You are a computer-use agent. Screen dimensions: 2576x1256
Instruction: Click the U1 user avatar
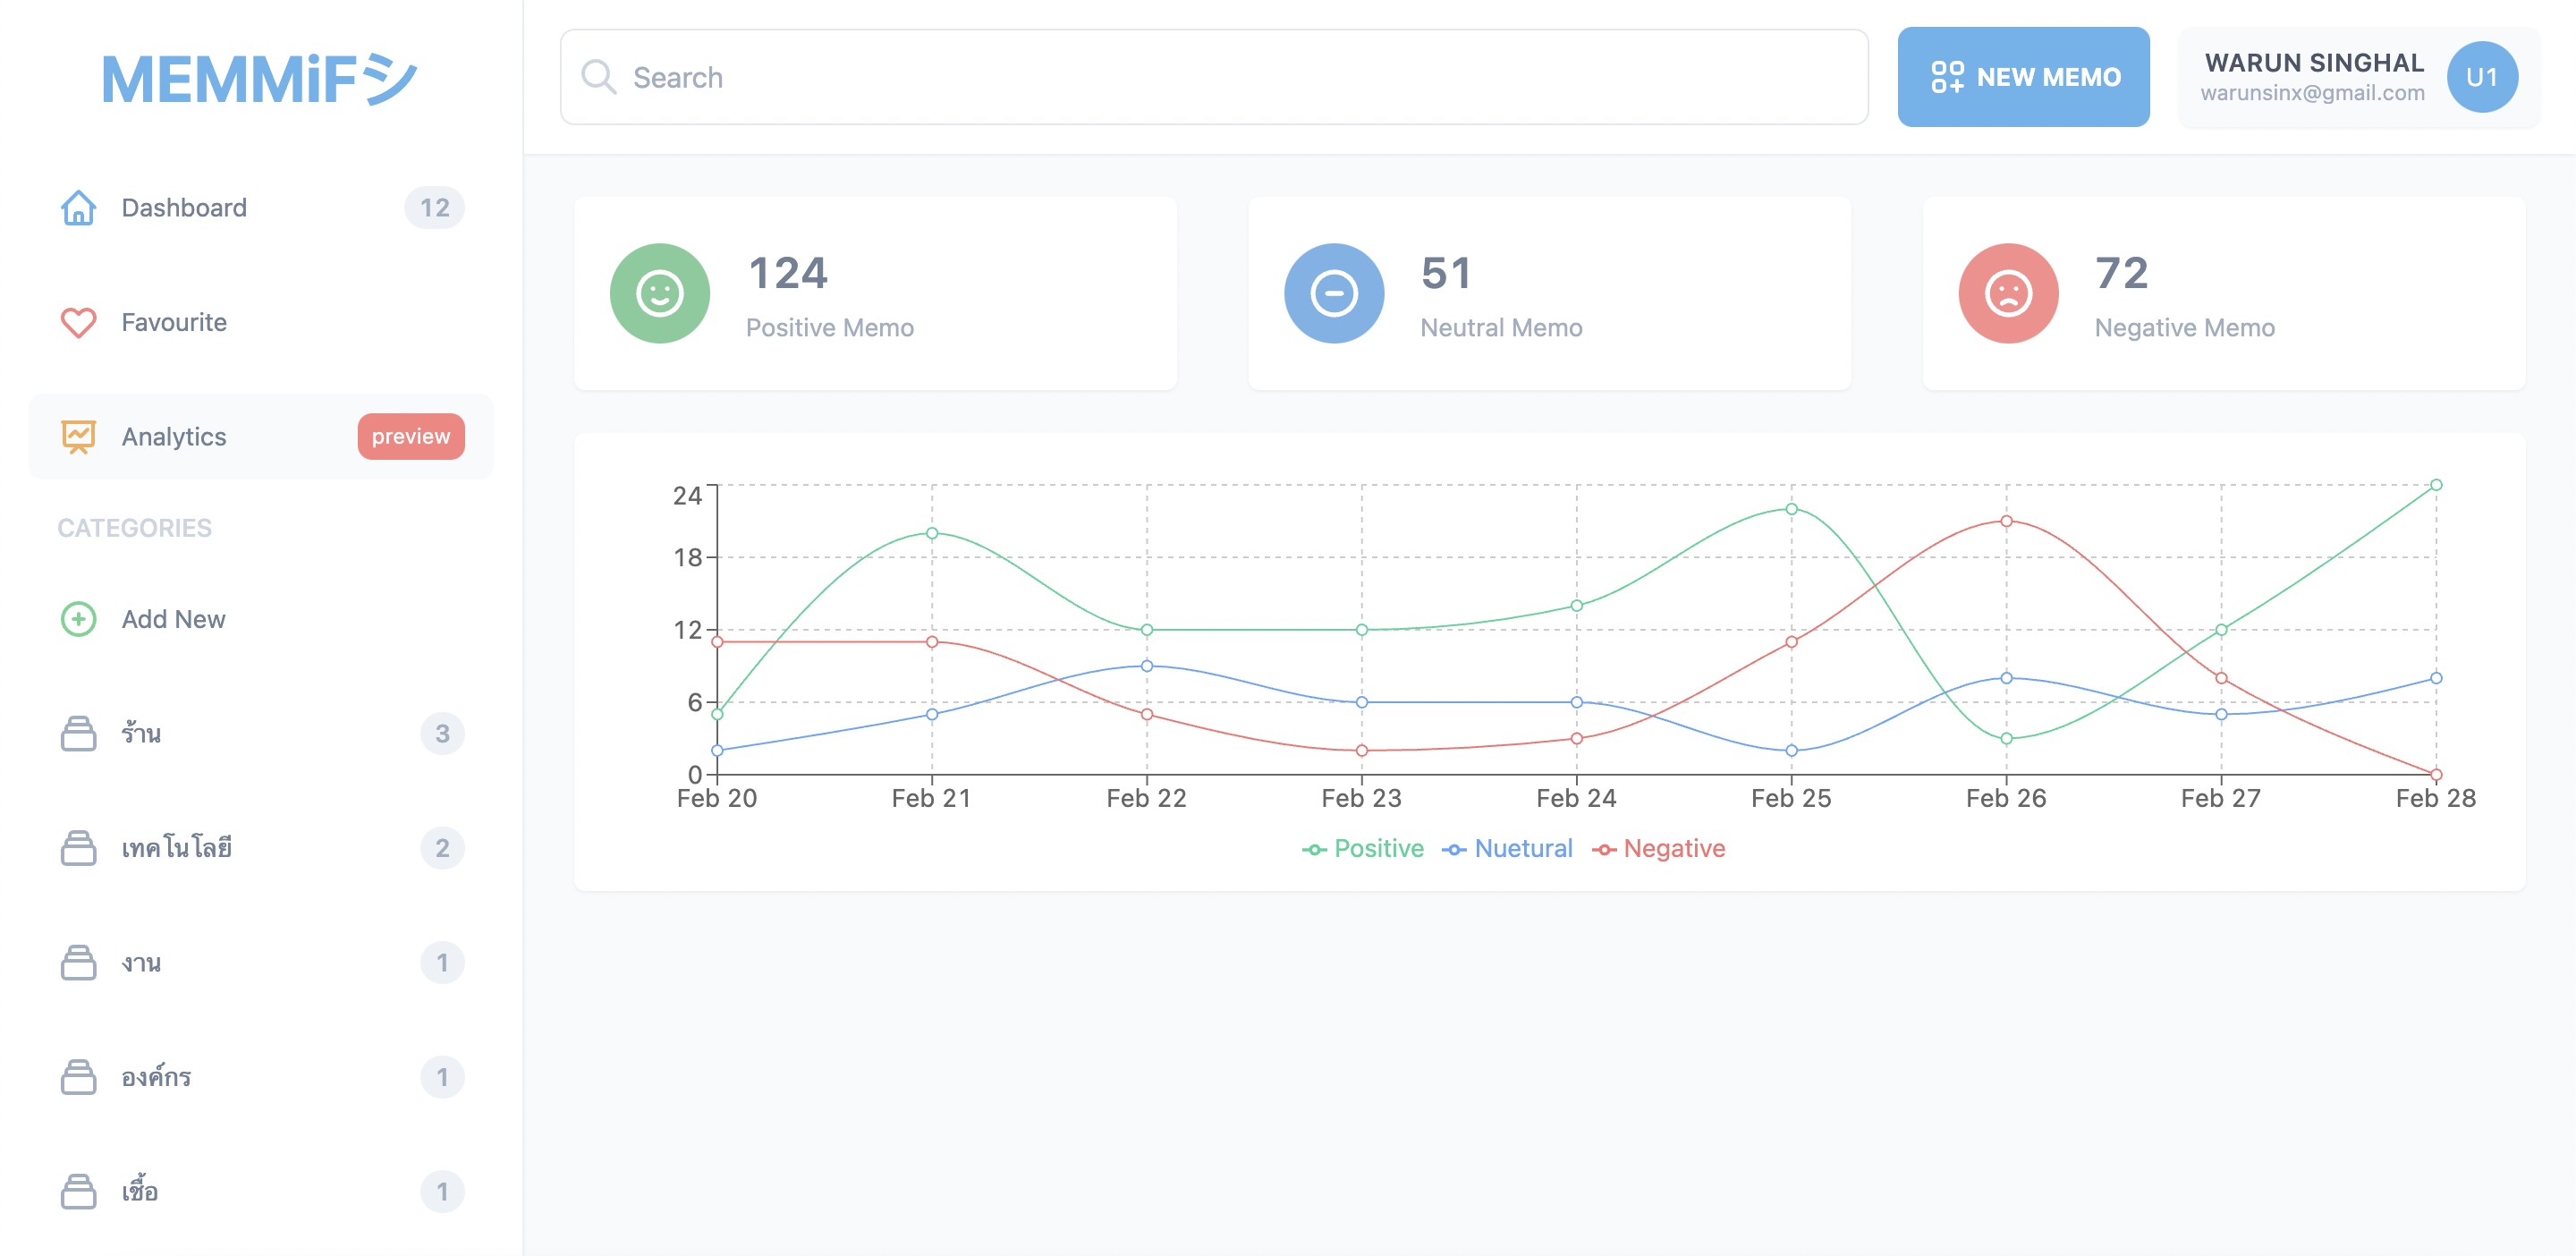point(2481,77)
